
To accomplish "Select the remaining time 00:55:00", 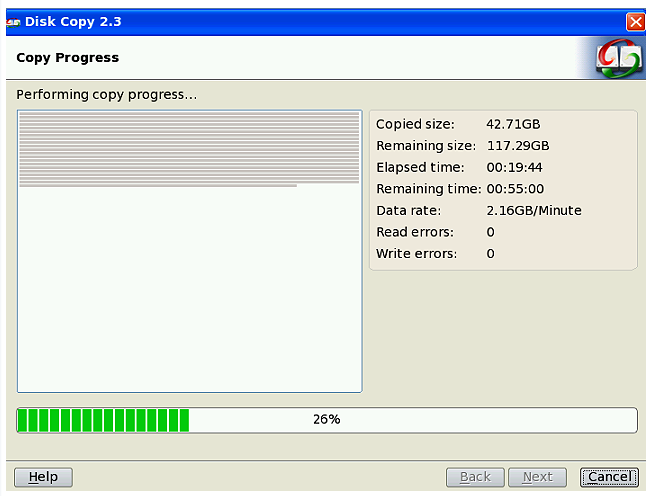I will [x=515, y=189].
